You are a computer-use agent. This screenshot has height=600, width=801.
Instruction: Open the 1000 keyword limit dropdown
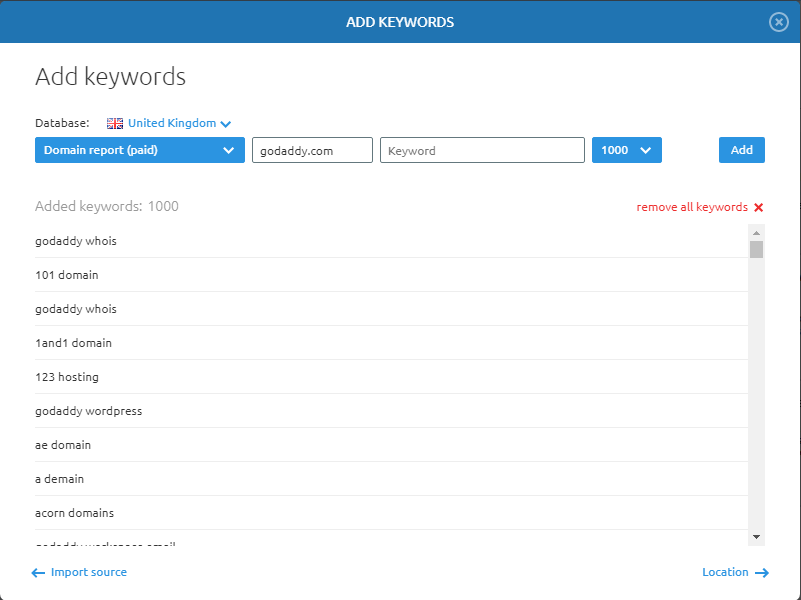coord(626,150)
